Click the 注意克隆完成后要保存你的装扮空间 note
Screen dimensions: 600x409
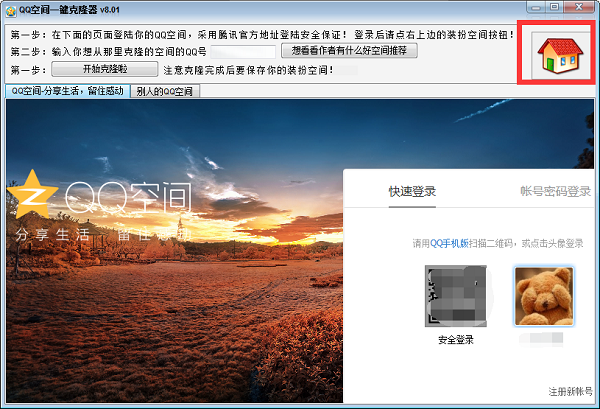pyautogui.click(x=249, y=70)
